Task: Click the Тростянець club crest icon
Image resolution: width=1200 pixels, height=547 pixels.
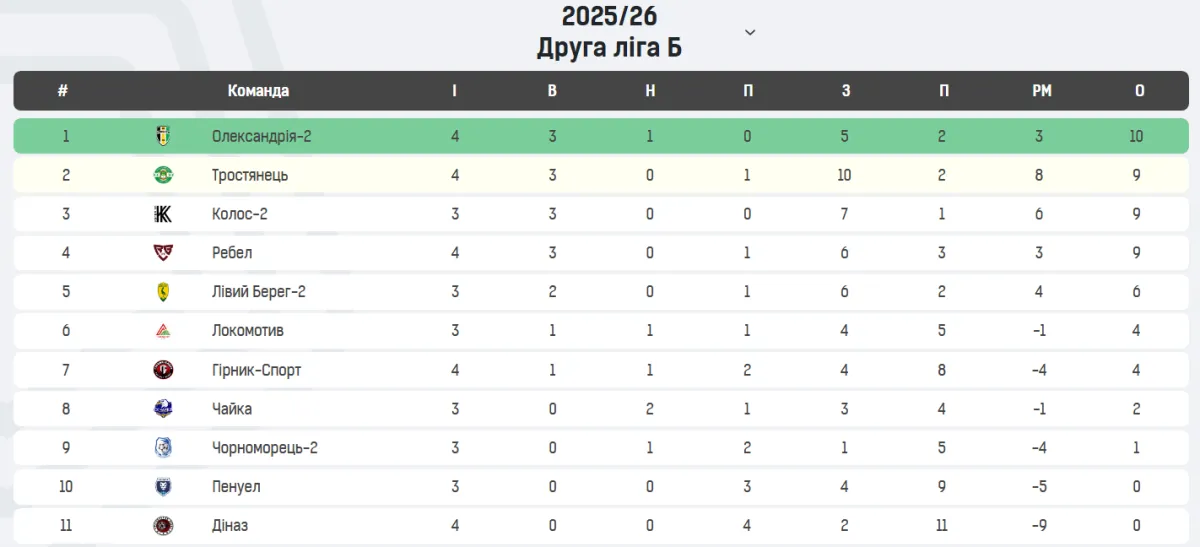Action: pyautogui.click(x=163, y=175)
